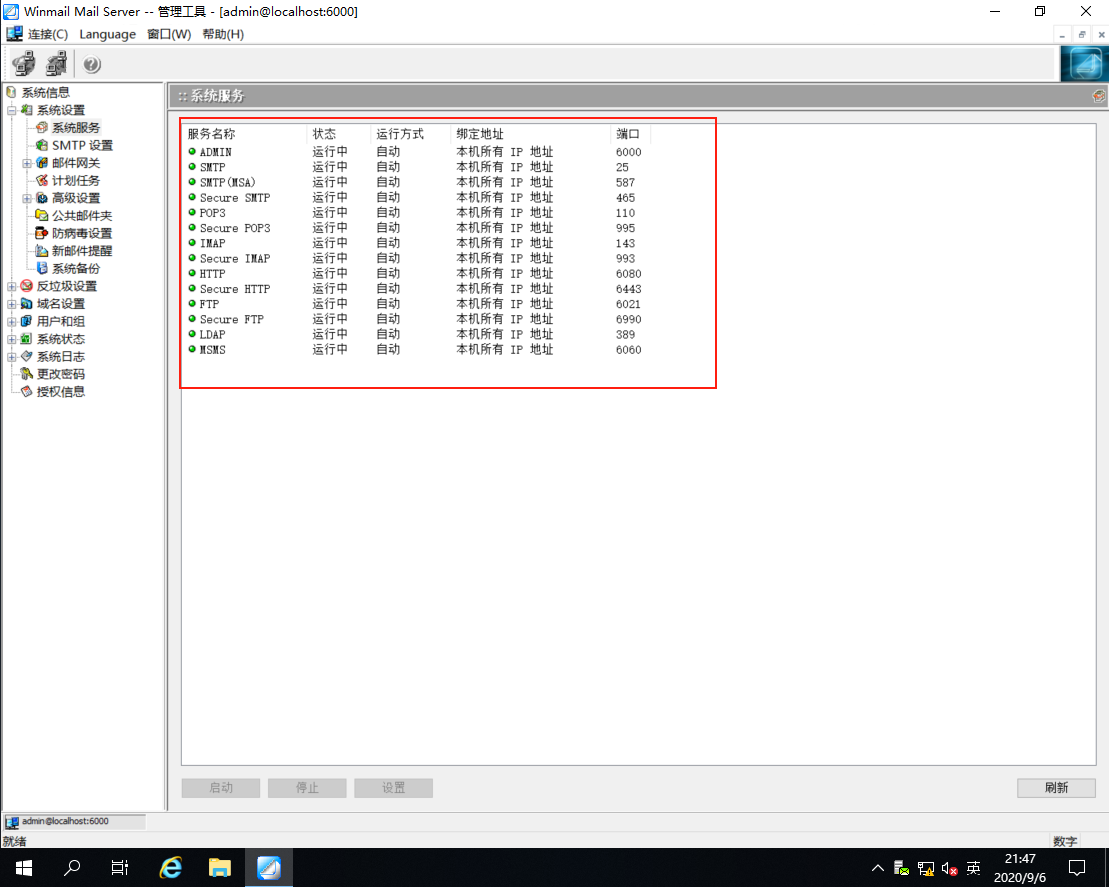The image size is (1109, 887).
Task: Click the 刷新 button
Action: [x=1056, y=788]
